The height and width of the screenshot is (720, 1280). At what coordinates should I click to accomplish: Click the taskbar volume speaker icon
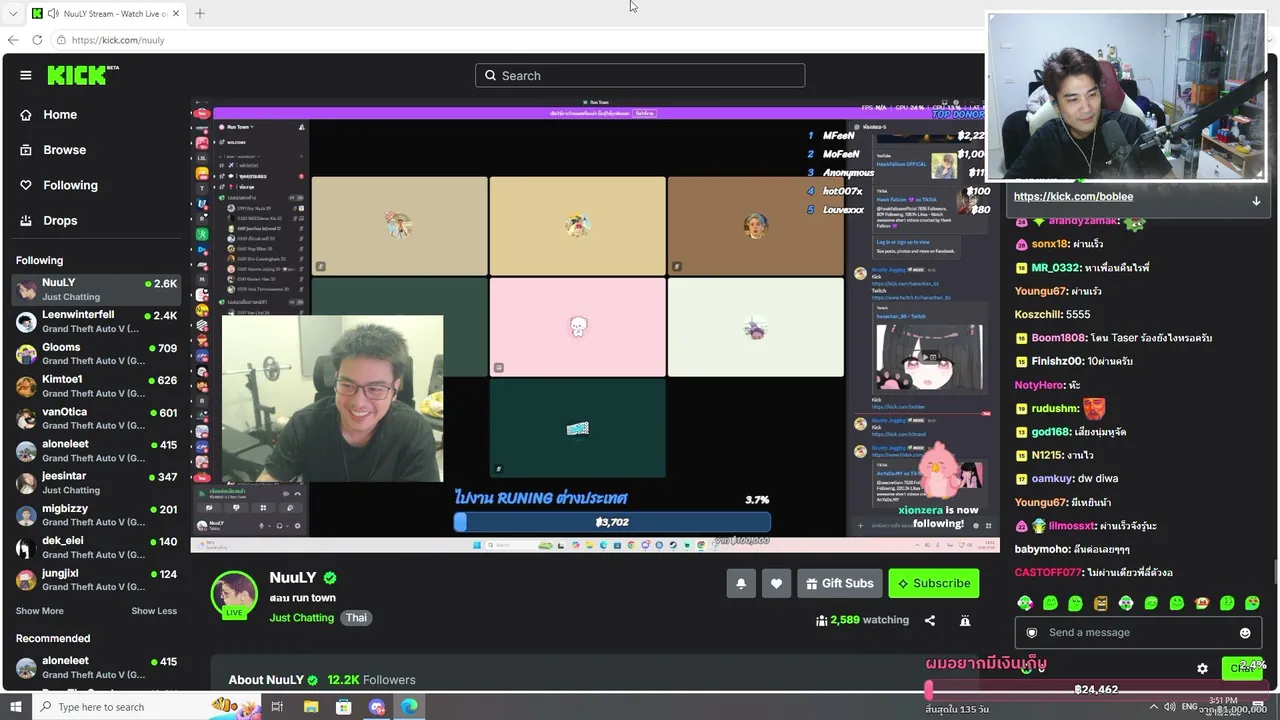(x=1170, y=707)
